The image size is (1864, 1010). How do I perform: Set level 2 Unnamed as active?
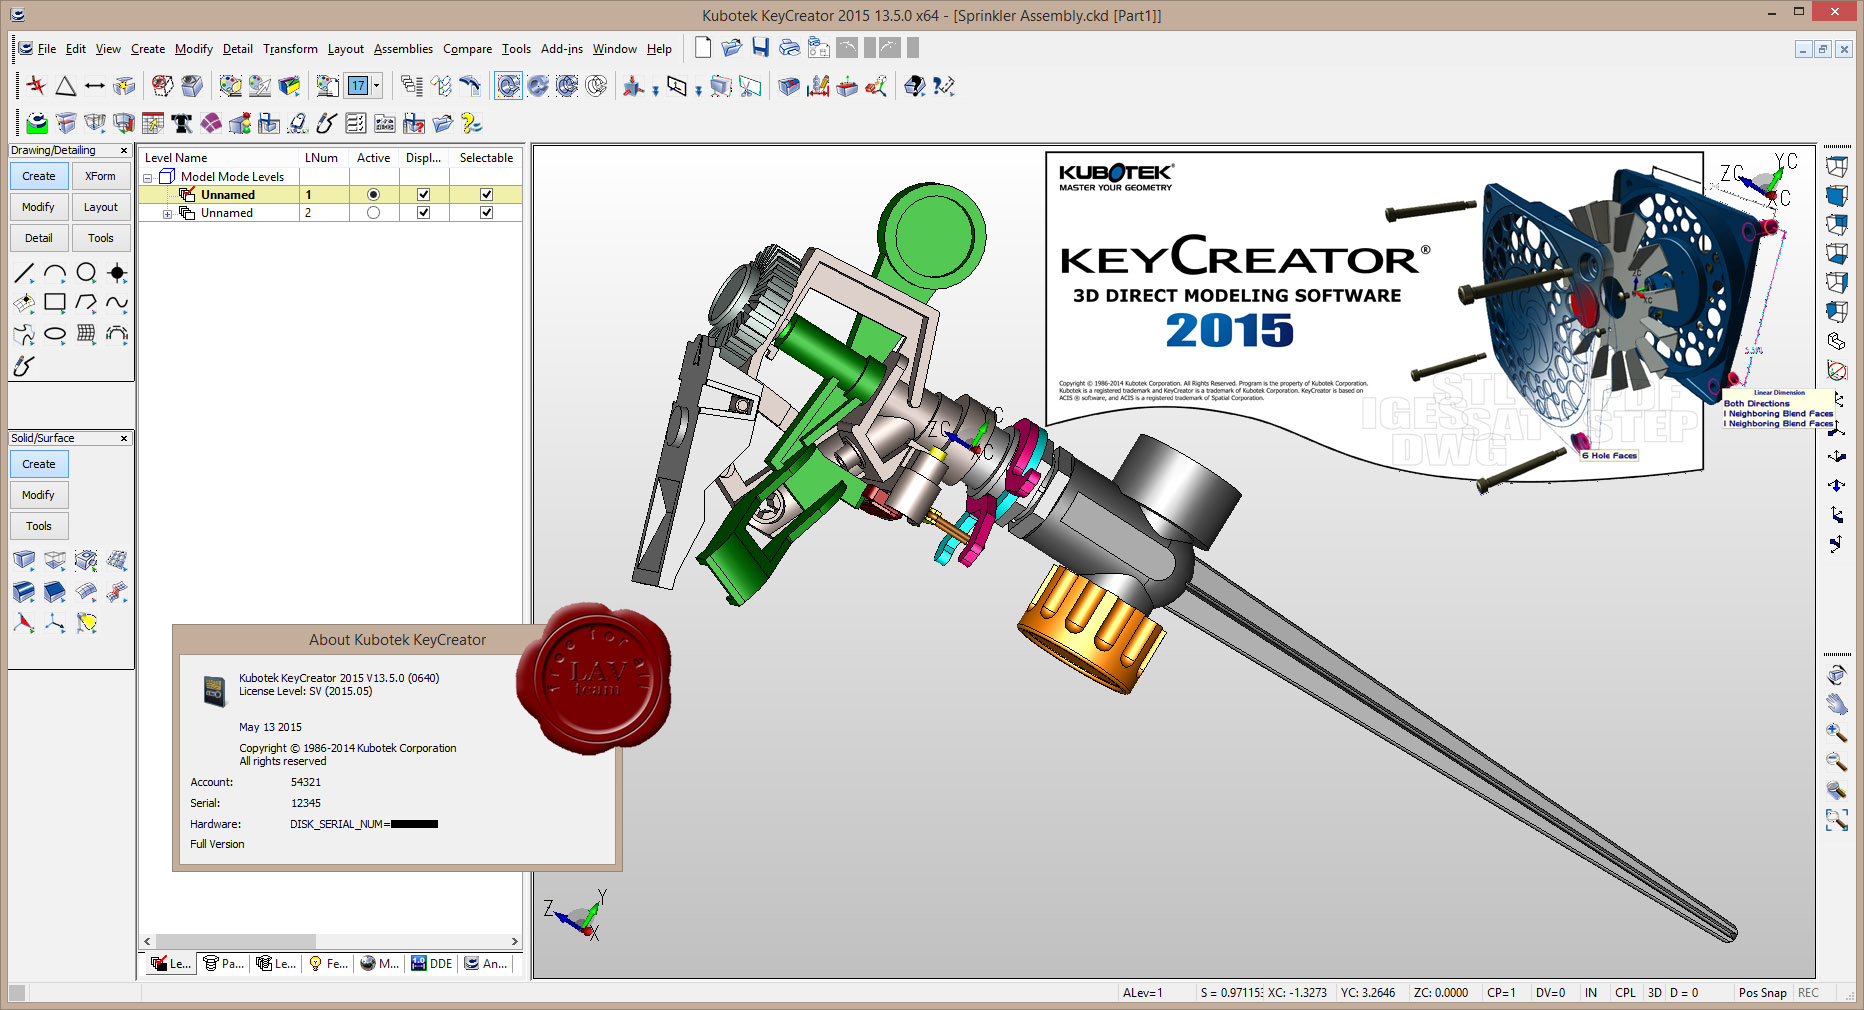tap(373, 213)
